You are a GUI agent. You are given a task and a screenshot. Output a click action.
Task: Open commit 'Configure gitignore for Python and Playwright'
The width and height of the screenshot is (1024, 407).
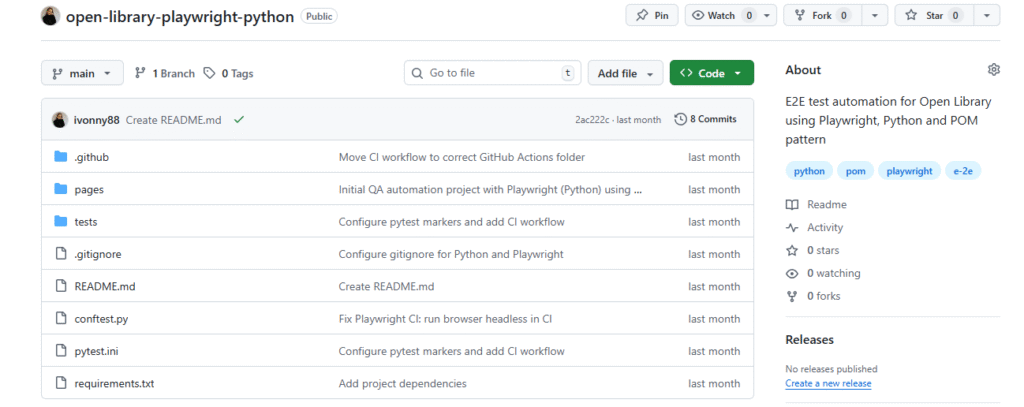click(451, 254)
